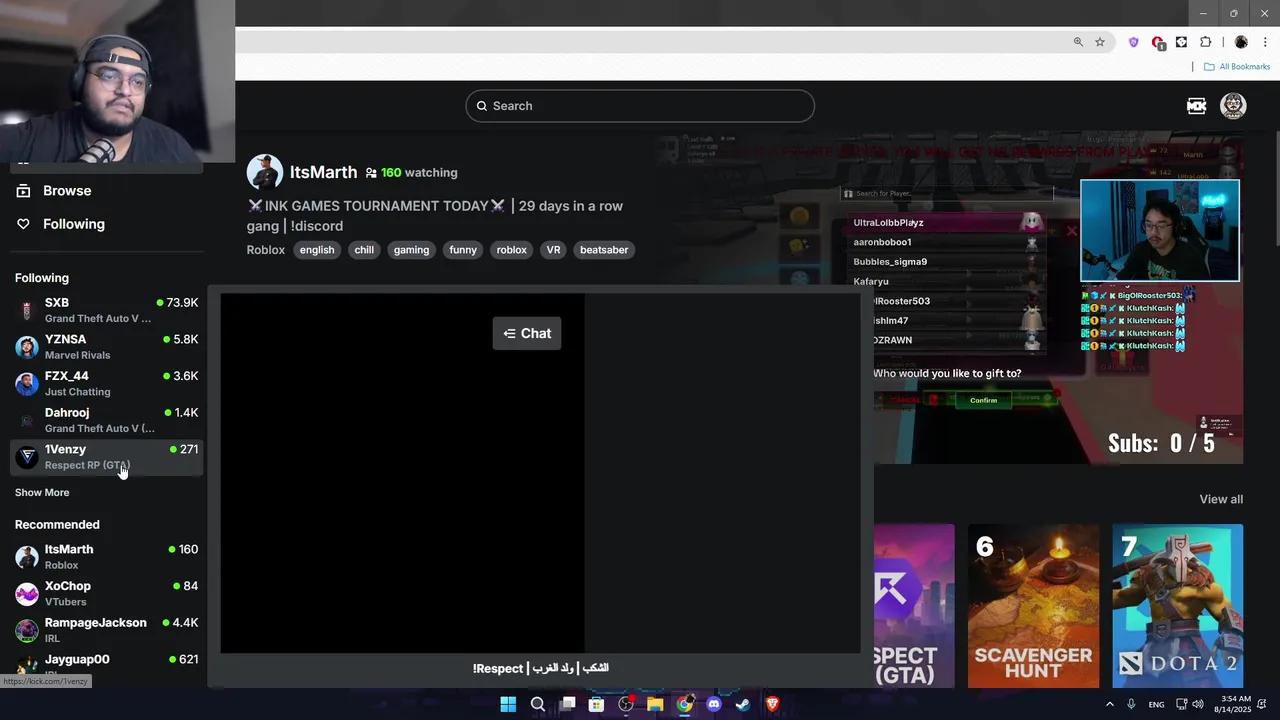Open the Roblox category link
Viewport: 1280px width, 720px height.
[x=266, y=250]
